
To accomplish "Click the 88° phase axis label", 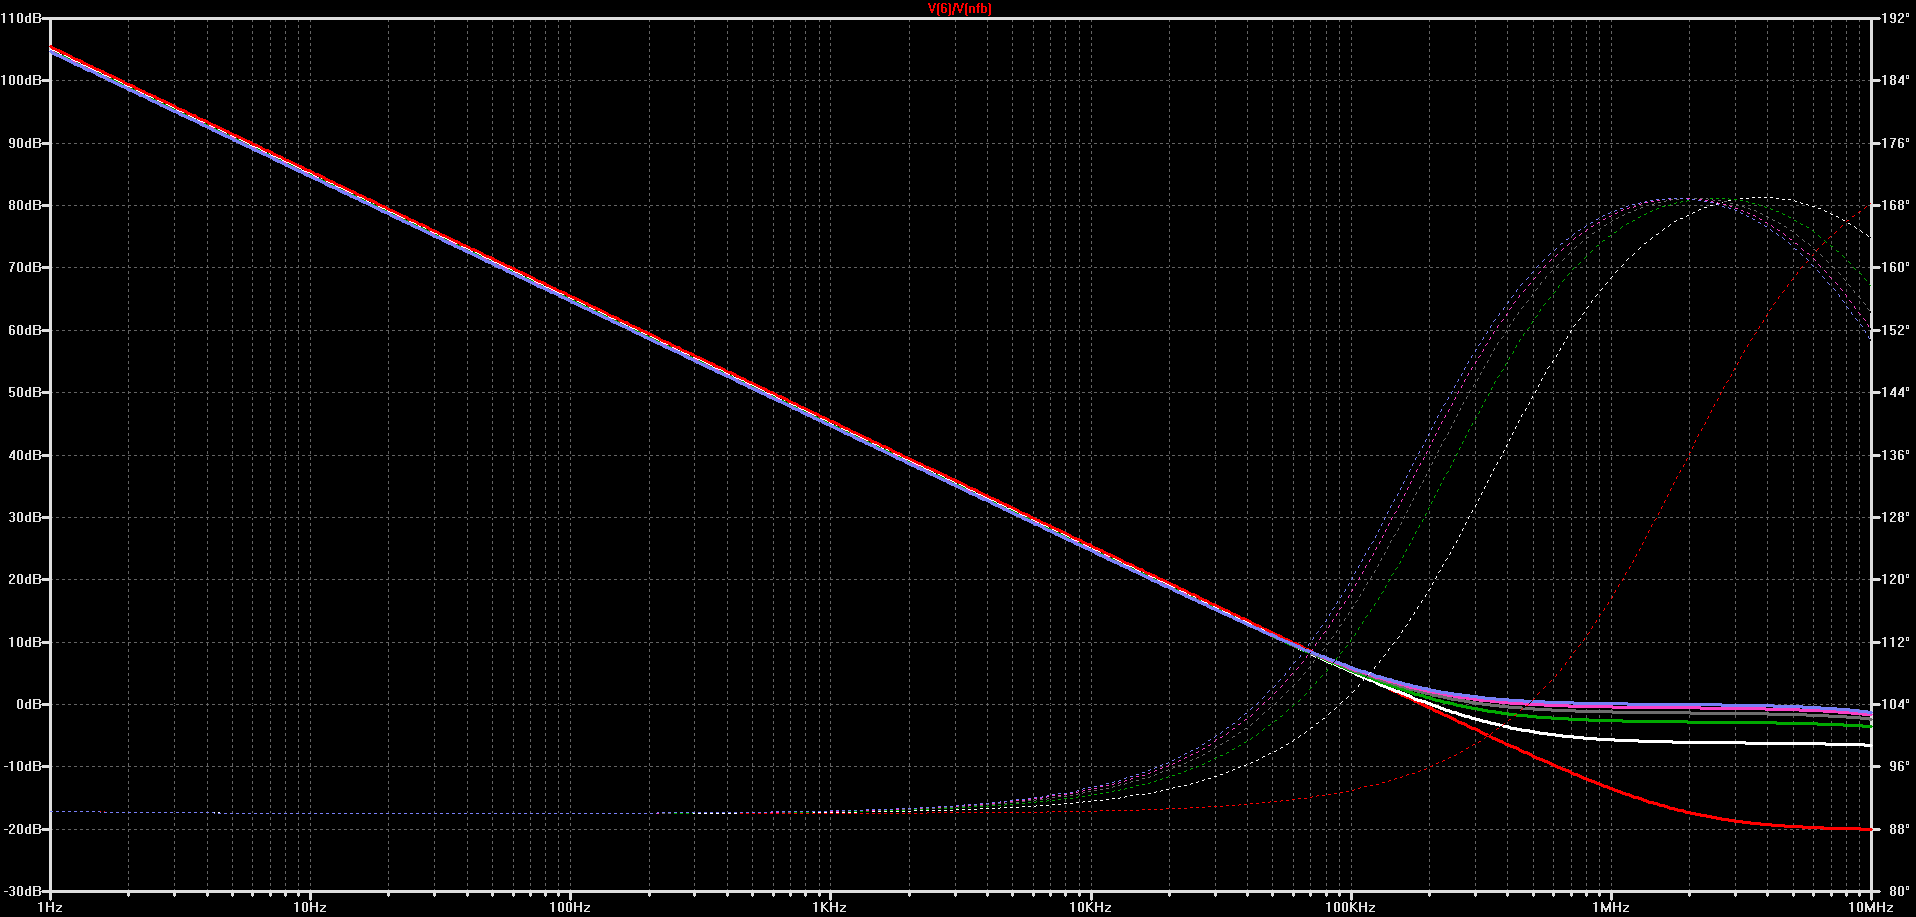I will pos(1899,829).
